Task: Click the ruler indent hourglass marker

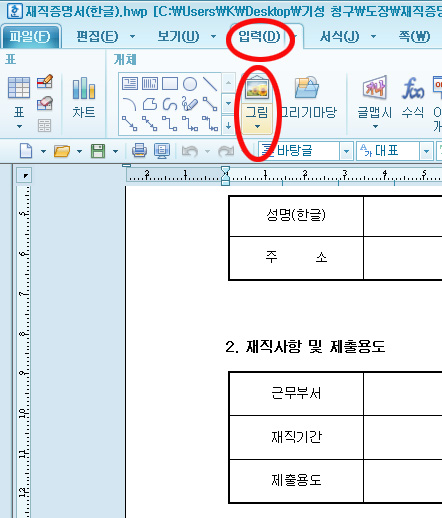Action: 226,175
